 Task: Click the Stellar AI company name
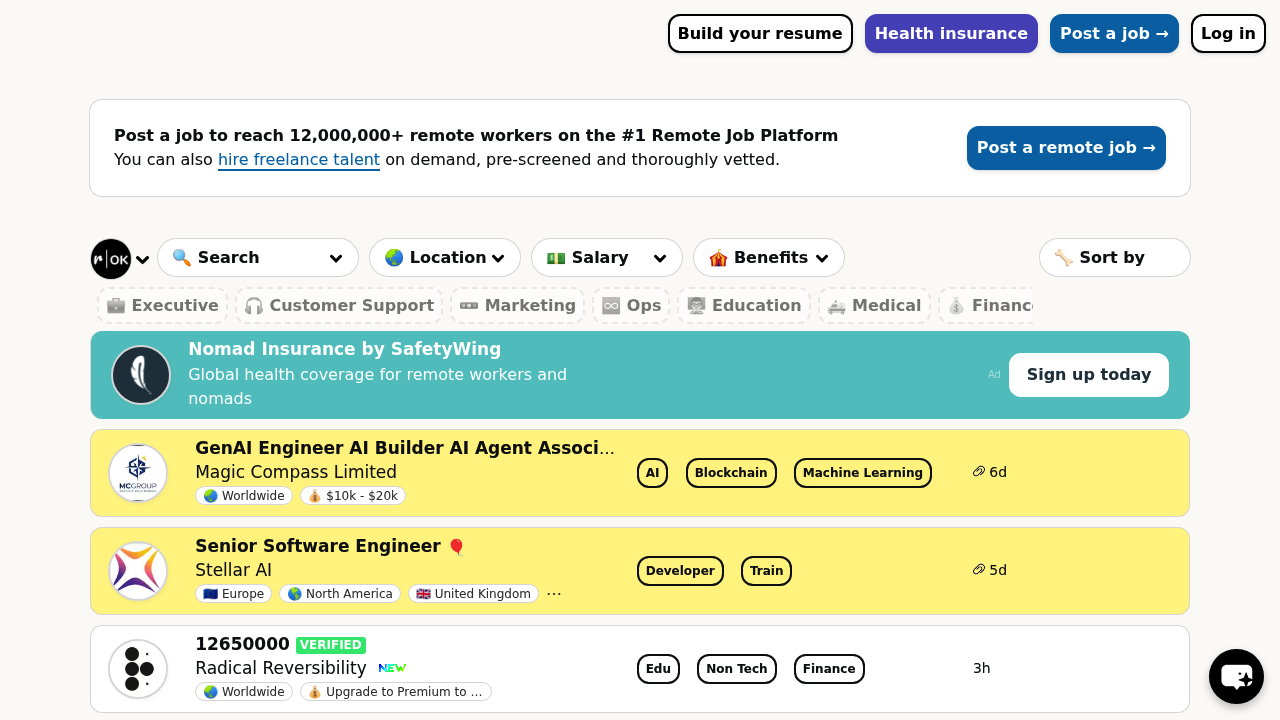[233, 570]
